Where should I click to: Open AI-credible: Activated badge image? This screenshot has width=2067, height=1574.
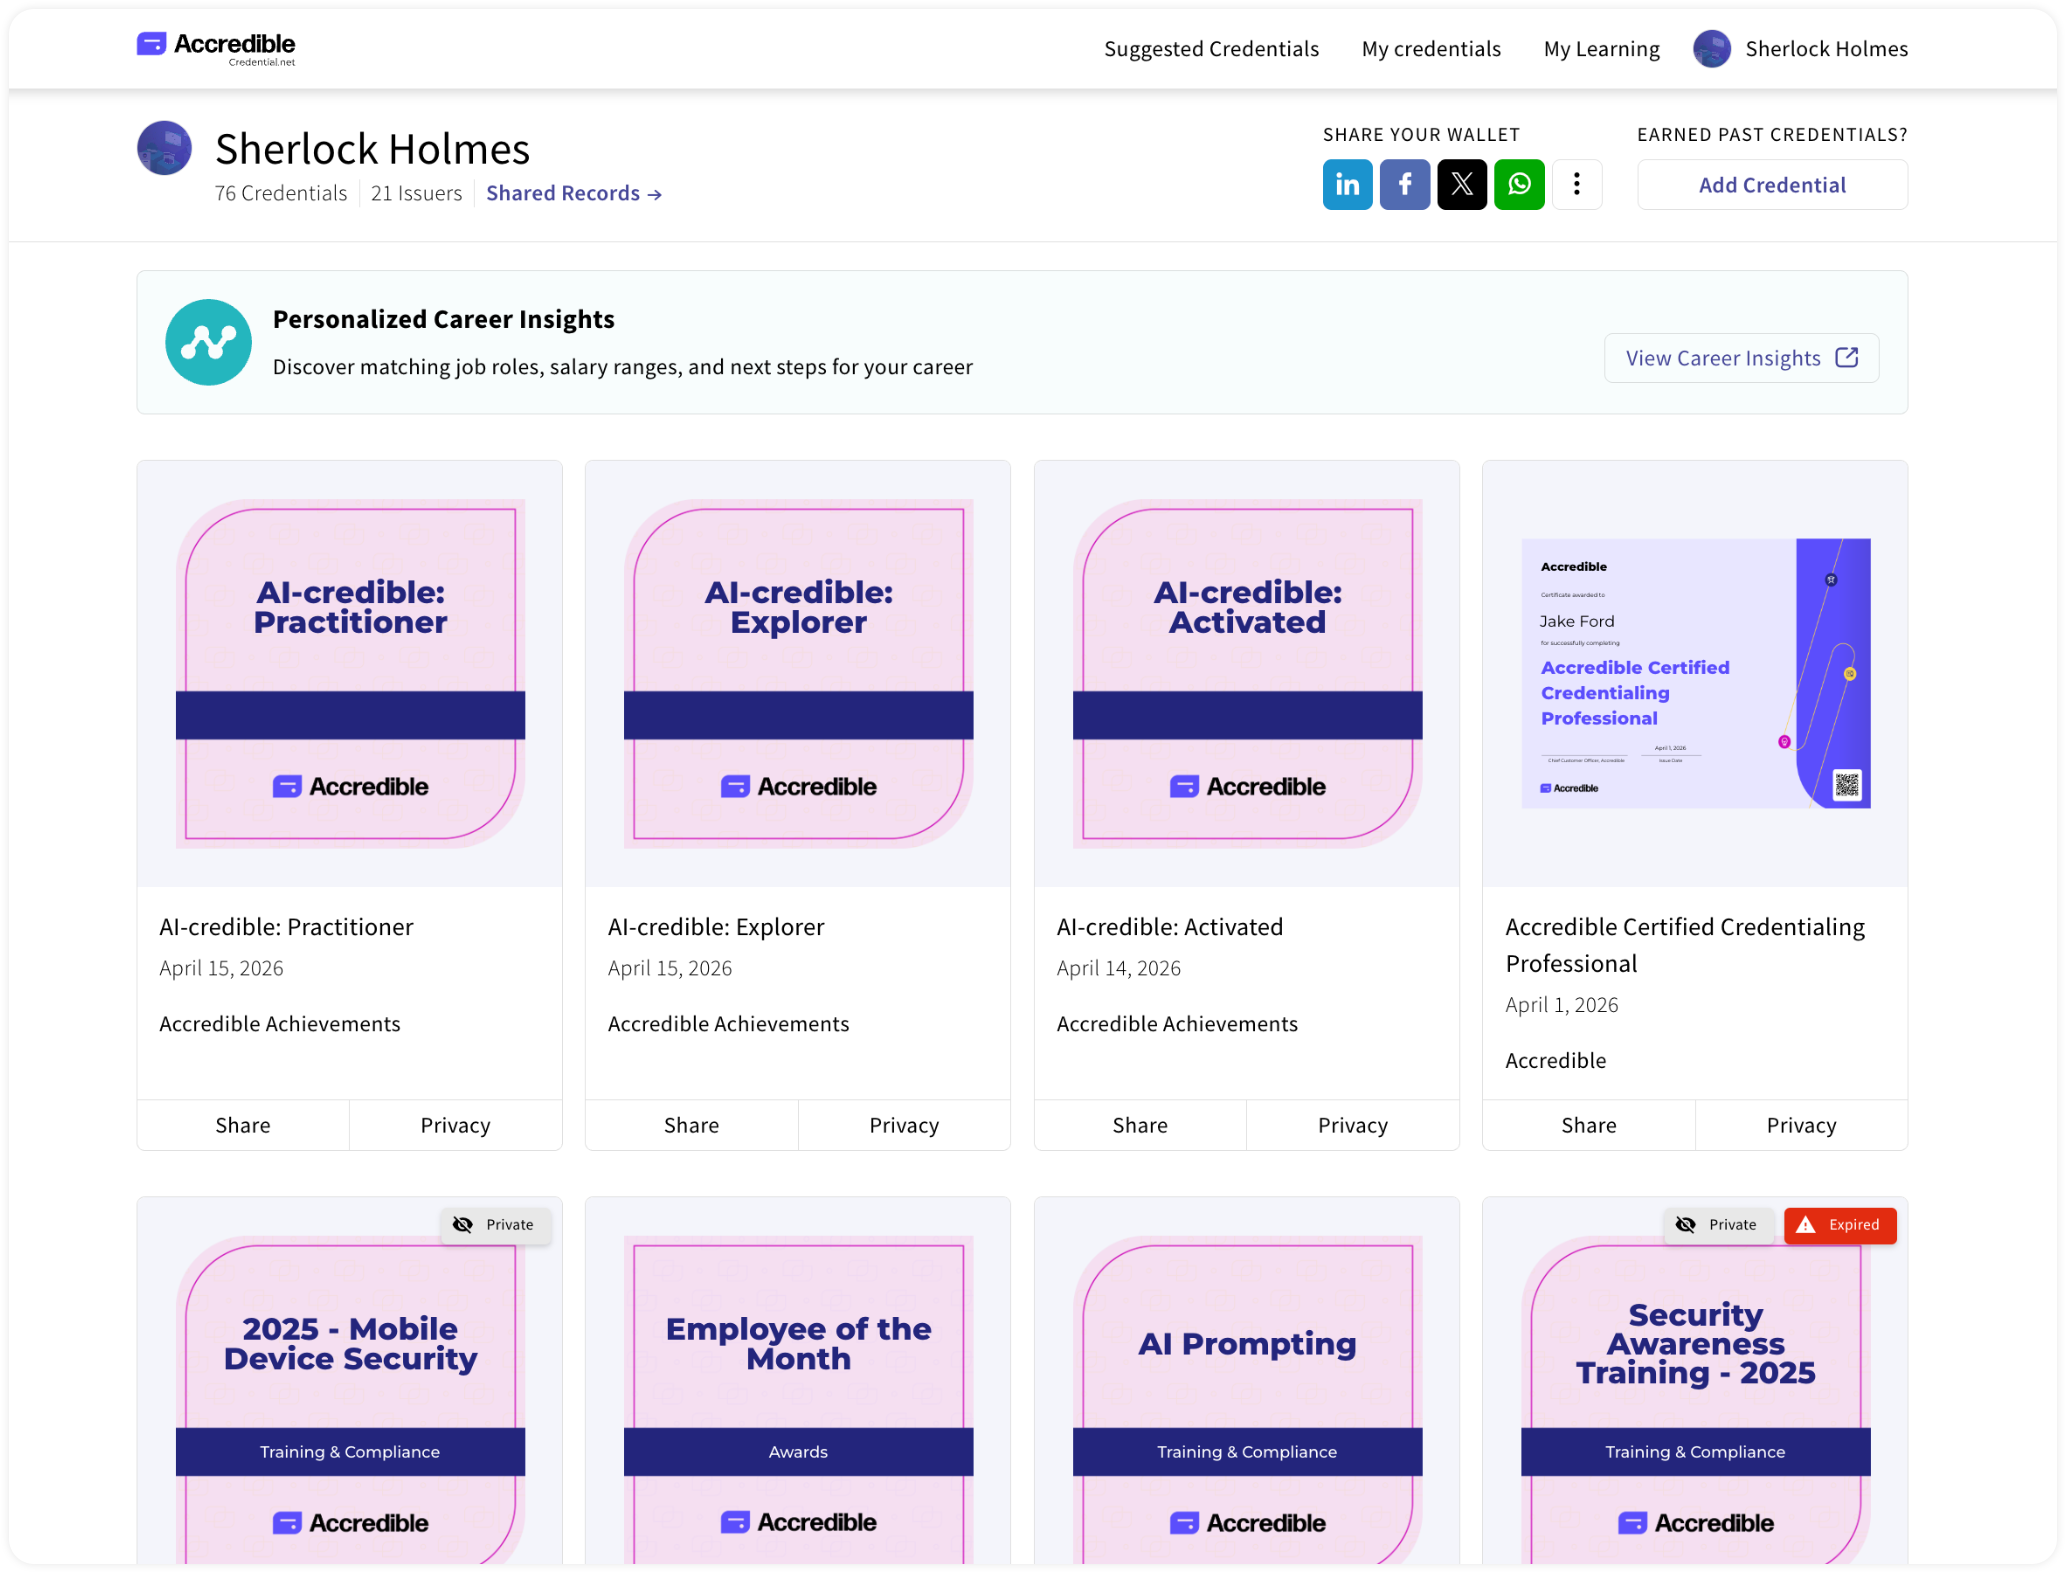(x=1247, y=674)
